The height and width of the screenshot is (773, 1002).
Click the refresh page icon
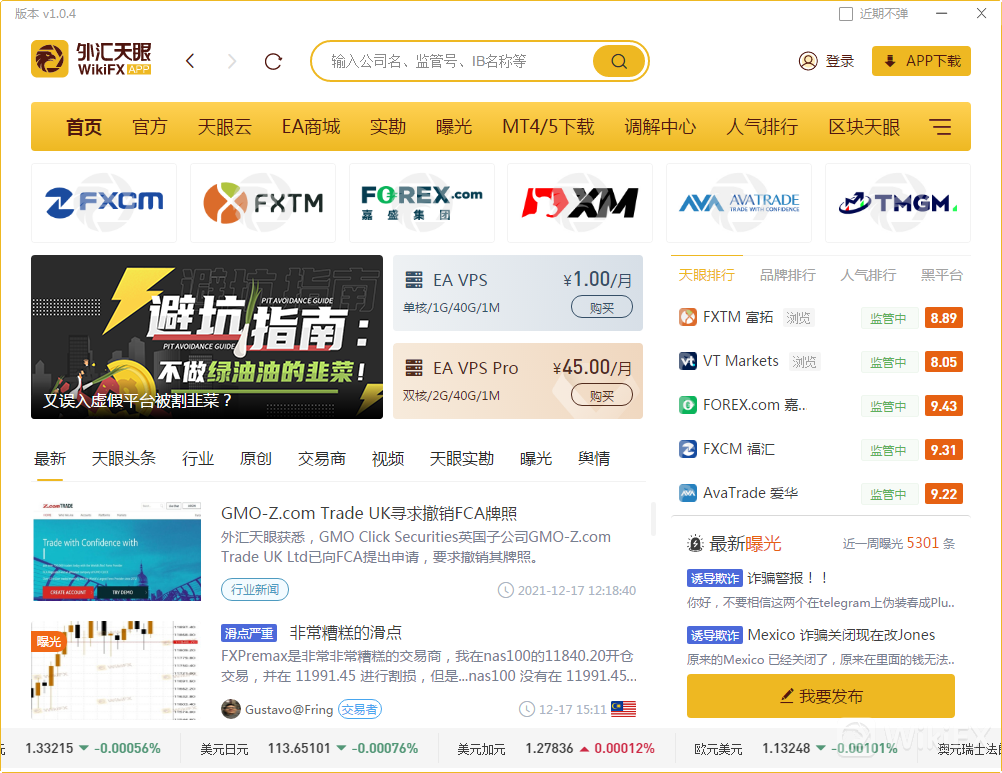[x=273, y=61]
